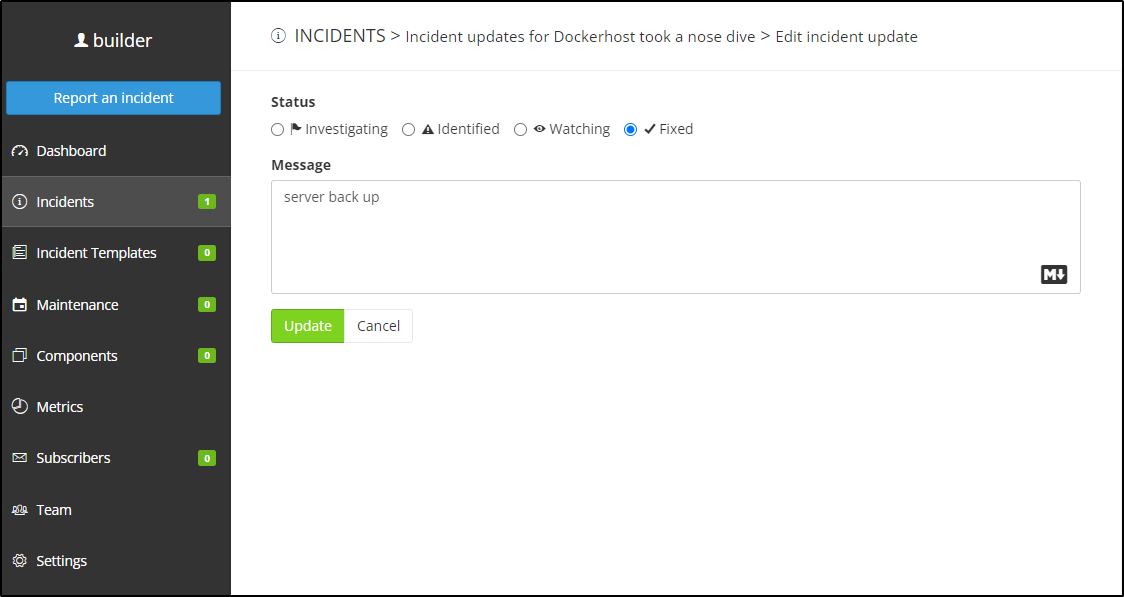1124x597 pixels.
Task: Click the Components stacked squares icon
Action: (20, 355)
